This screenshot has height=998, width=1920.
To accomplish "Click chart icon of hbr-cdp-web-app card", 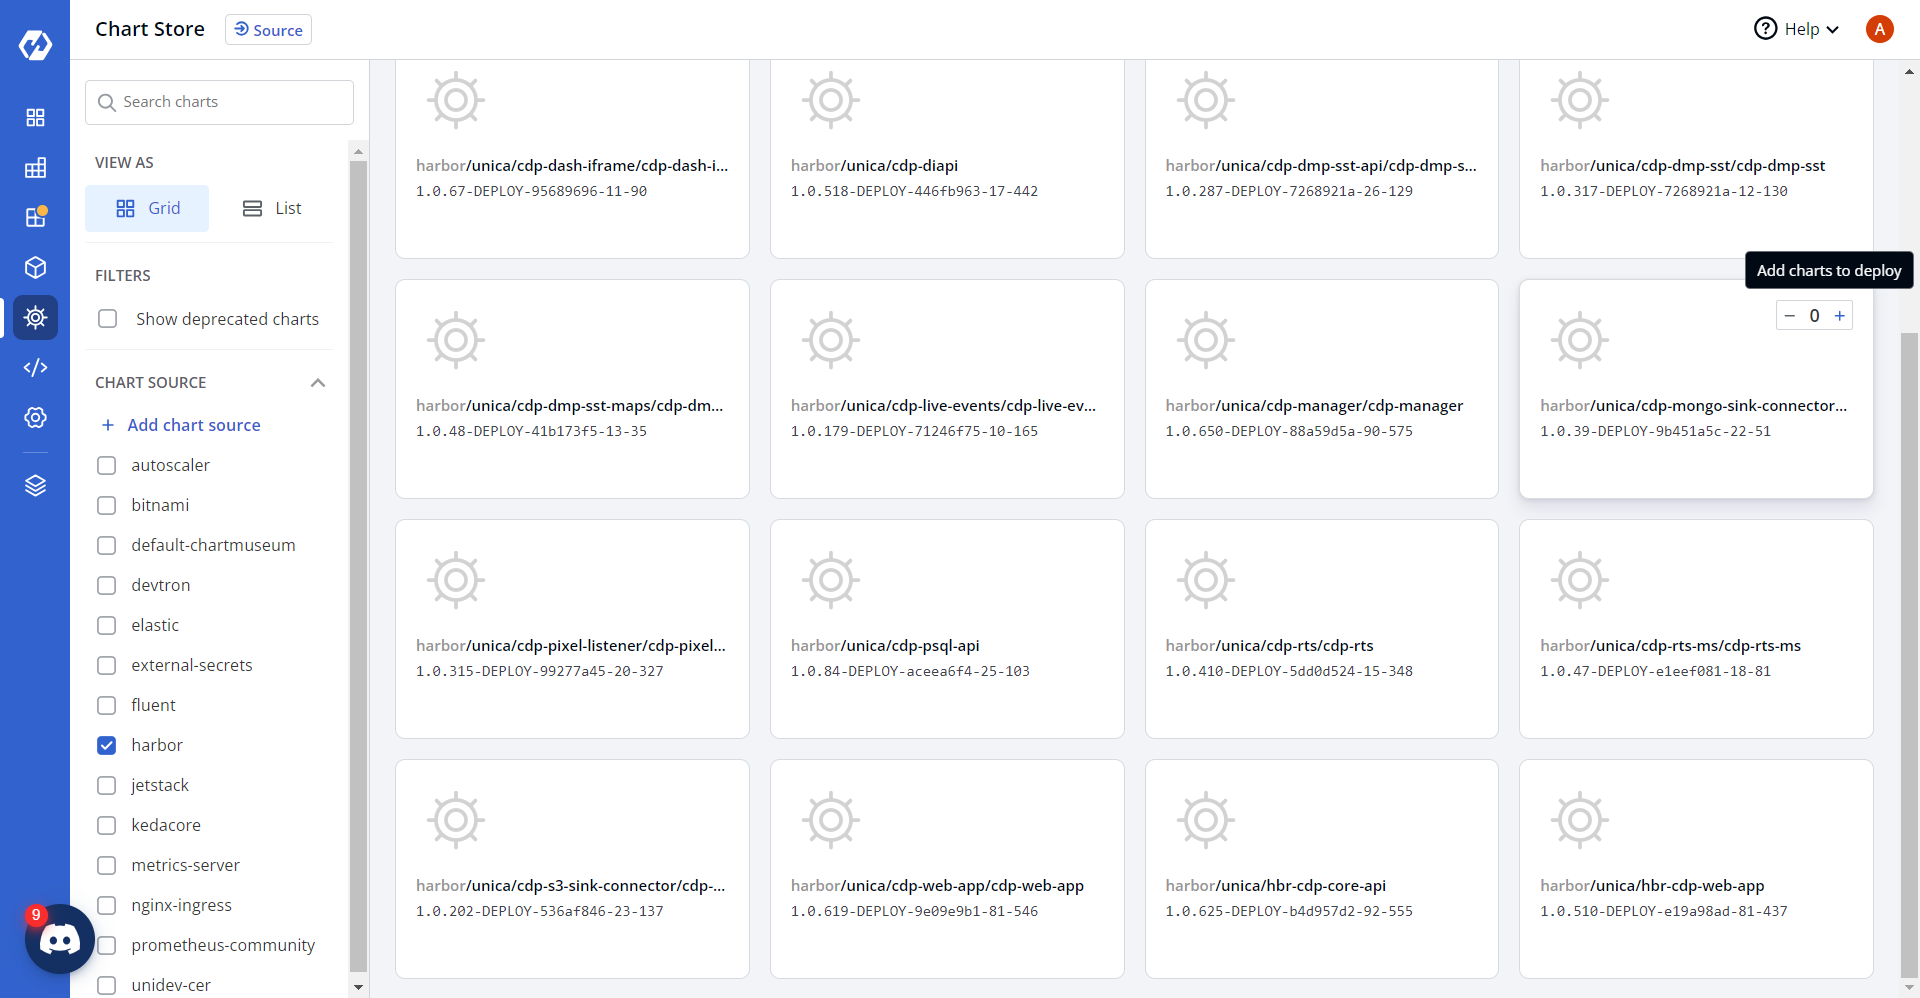I will pos(1580,820).
